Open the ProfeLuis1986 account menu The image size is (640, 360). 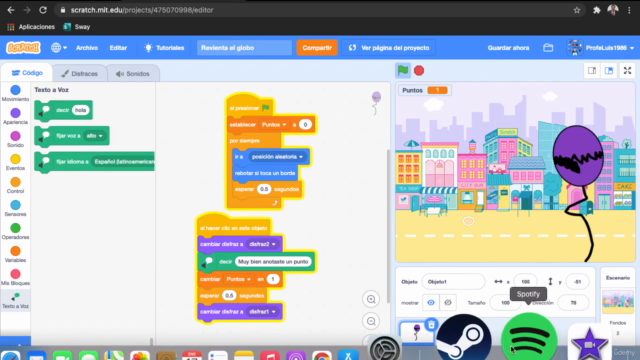(600, 48)
